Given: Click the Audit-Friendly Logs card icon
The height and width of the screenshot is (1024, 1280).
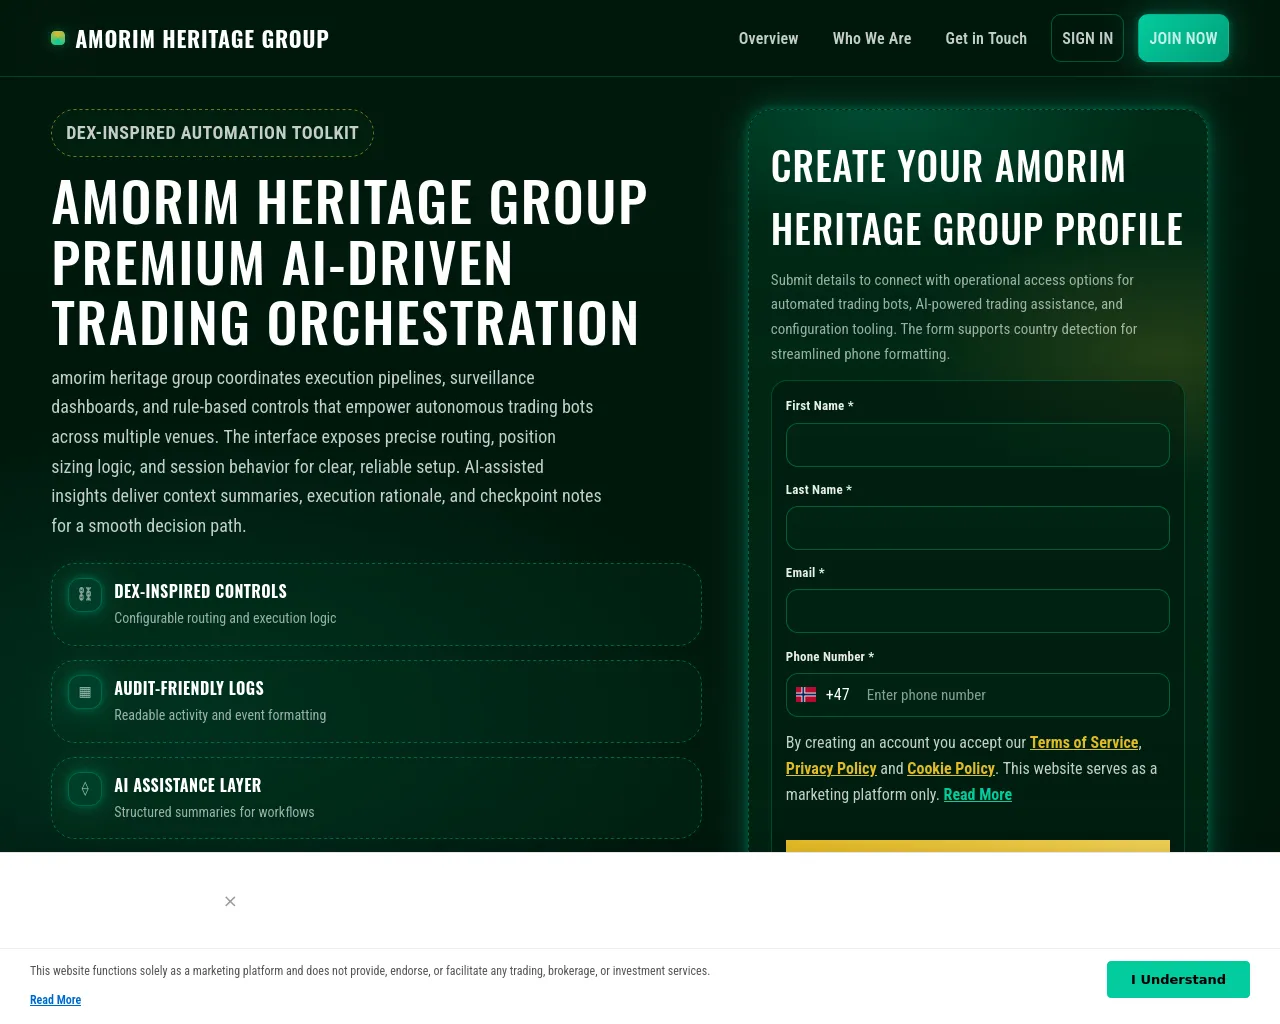Looking at the screenshot, I should [x=85, y=691].
